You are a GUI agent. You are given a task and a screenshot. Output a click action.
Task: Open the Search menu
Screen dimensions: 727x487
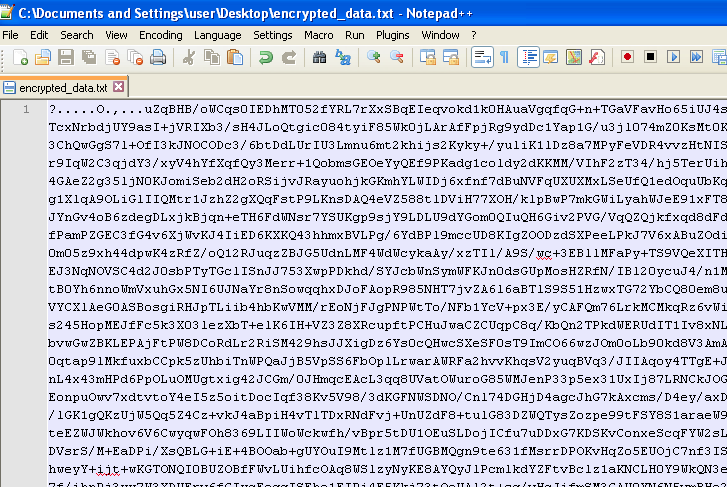[x=77, y=35]
